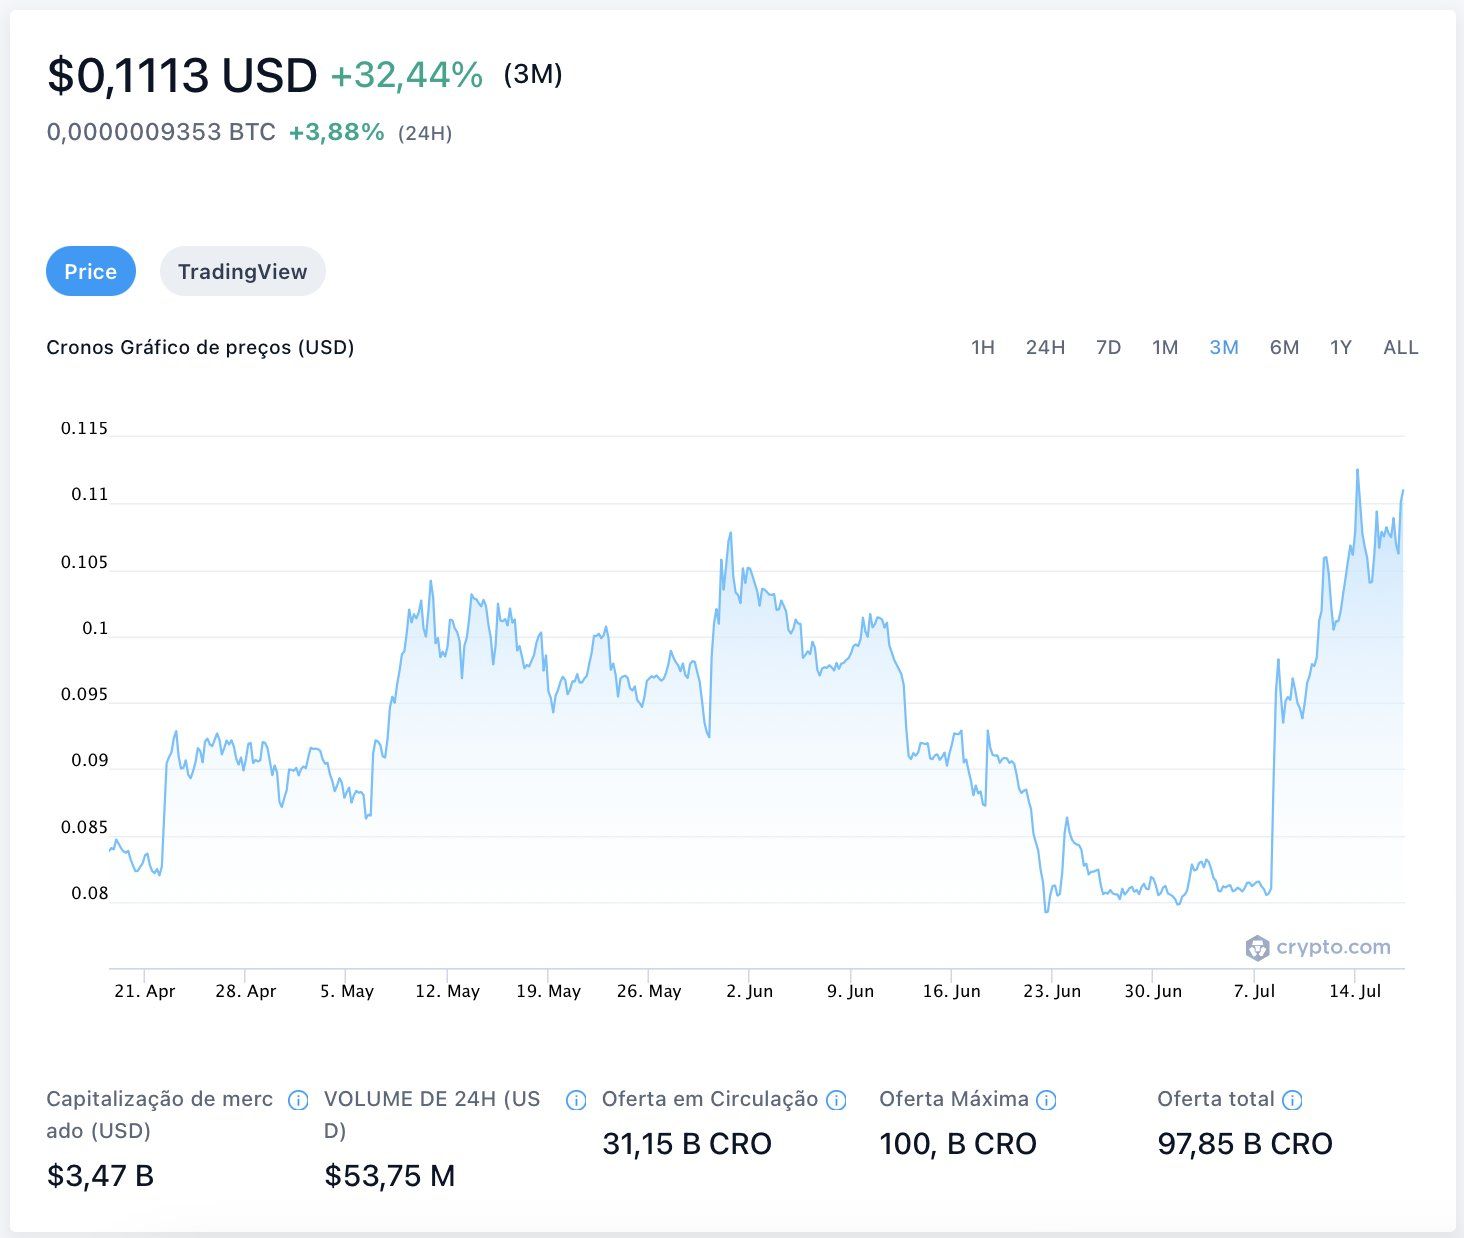Click the 14. Jul x-axis label
This screenshot has width=1464, height=1238.
[1355, 991]
